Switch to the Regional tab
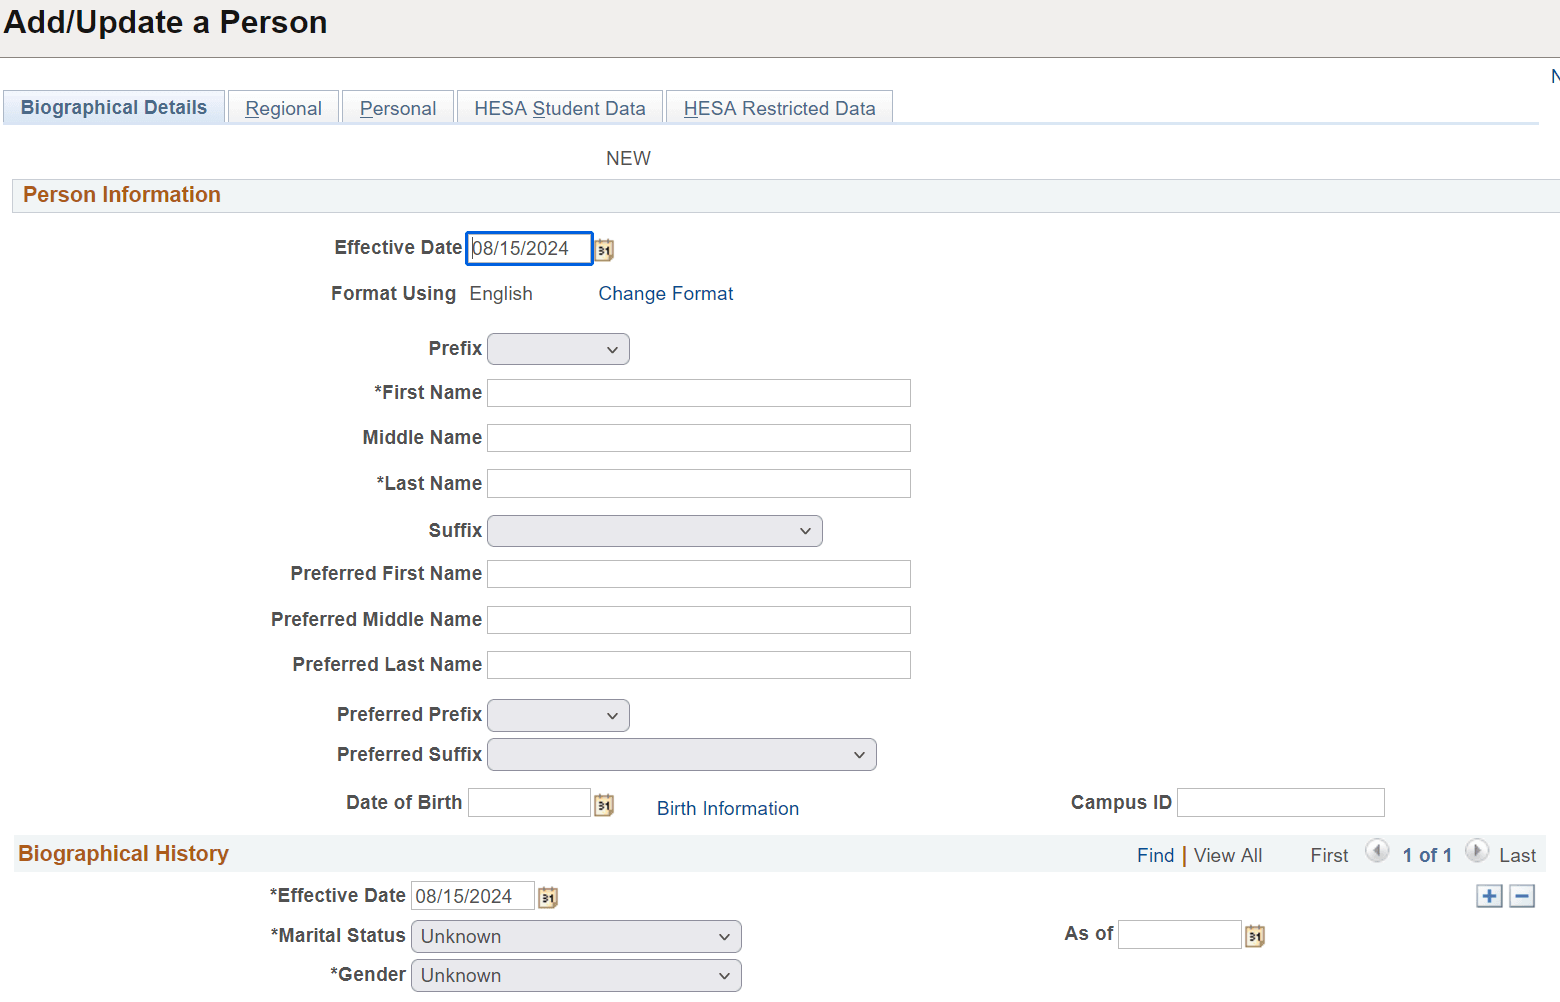Screen dimensions: 1560x1002 click(x=283, y=107)
